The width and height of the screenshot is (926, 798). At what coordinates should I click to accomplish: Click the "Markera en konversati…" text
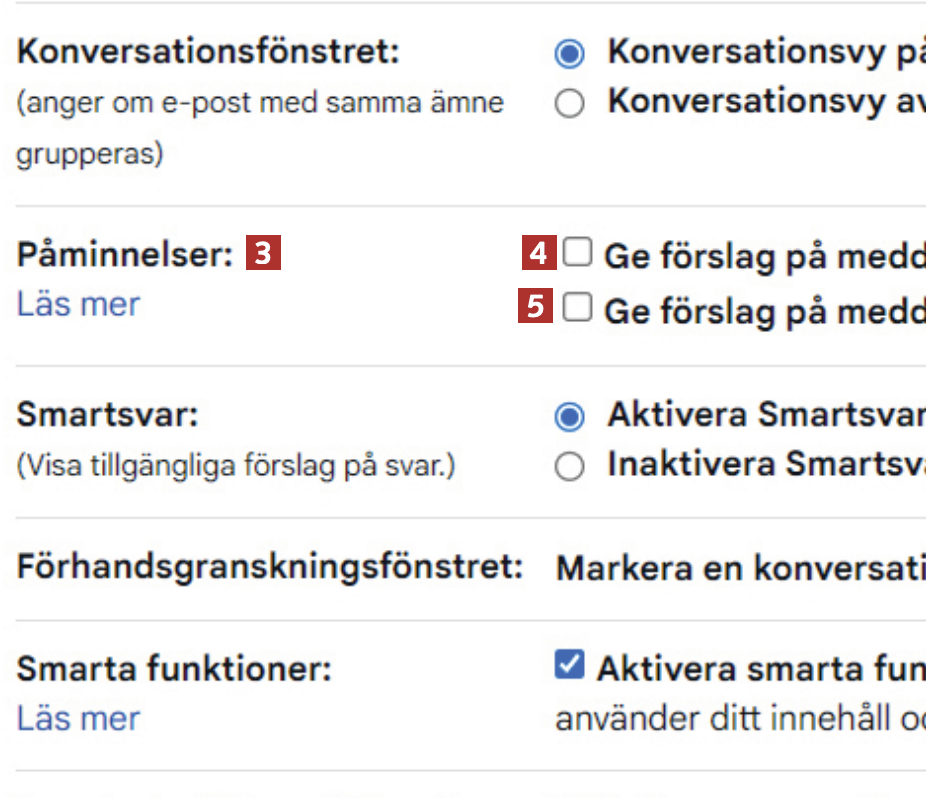[740, 568]
